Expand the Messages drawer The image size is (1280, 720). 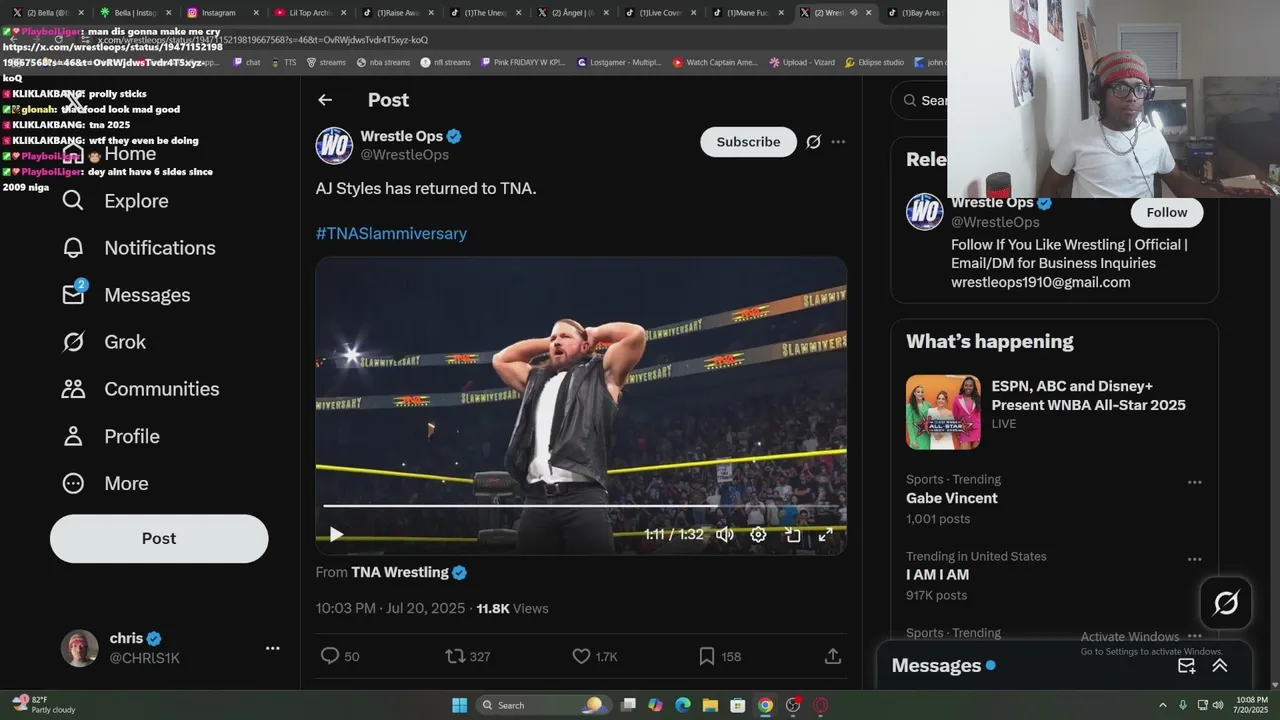coord(1220,666)
